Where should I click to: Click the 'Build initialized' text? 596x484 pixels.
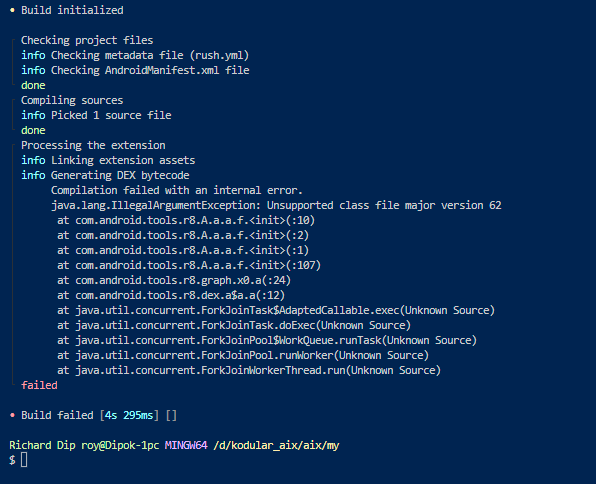(72, 10)
